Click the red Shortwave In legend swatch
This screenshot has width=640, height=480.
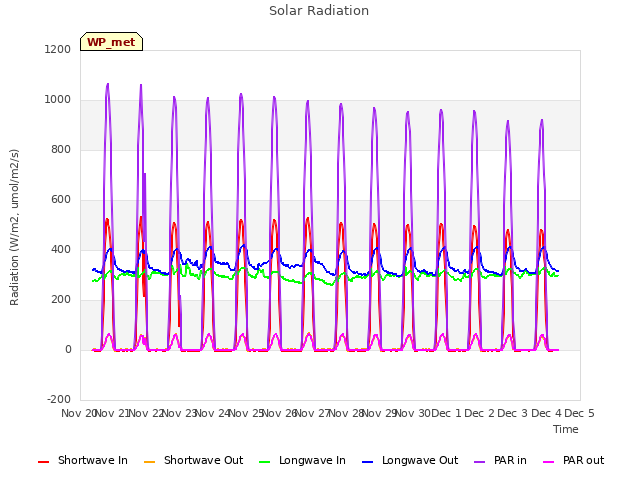pos(43,462)
